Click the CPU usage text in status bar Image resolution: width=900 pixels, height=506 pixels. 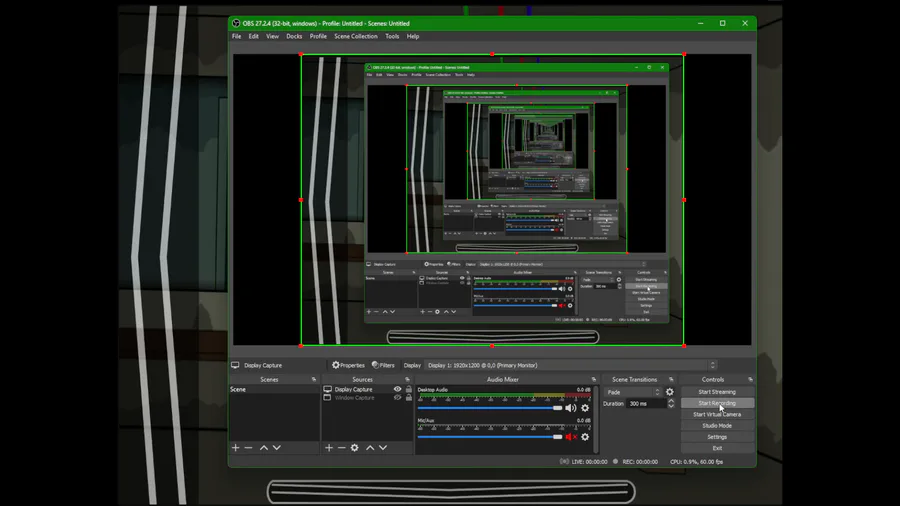[x=696, y=461]
